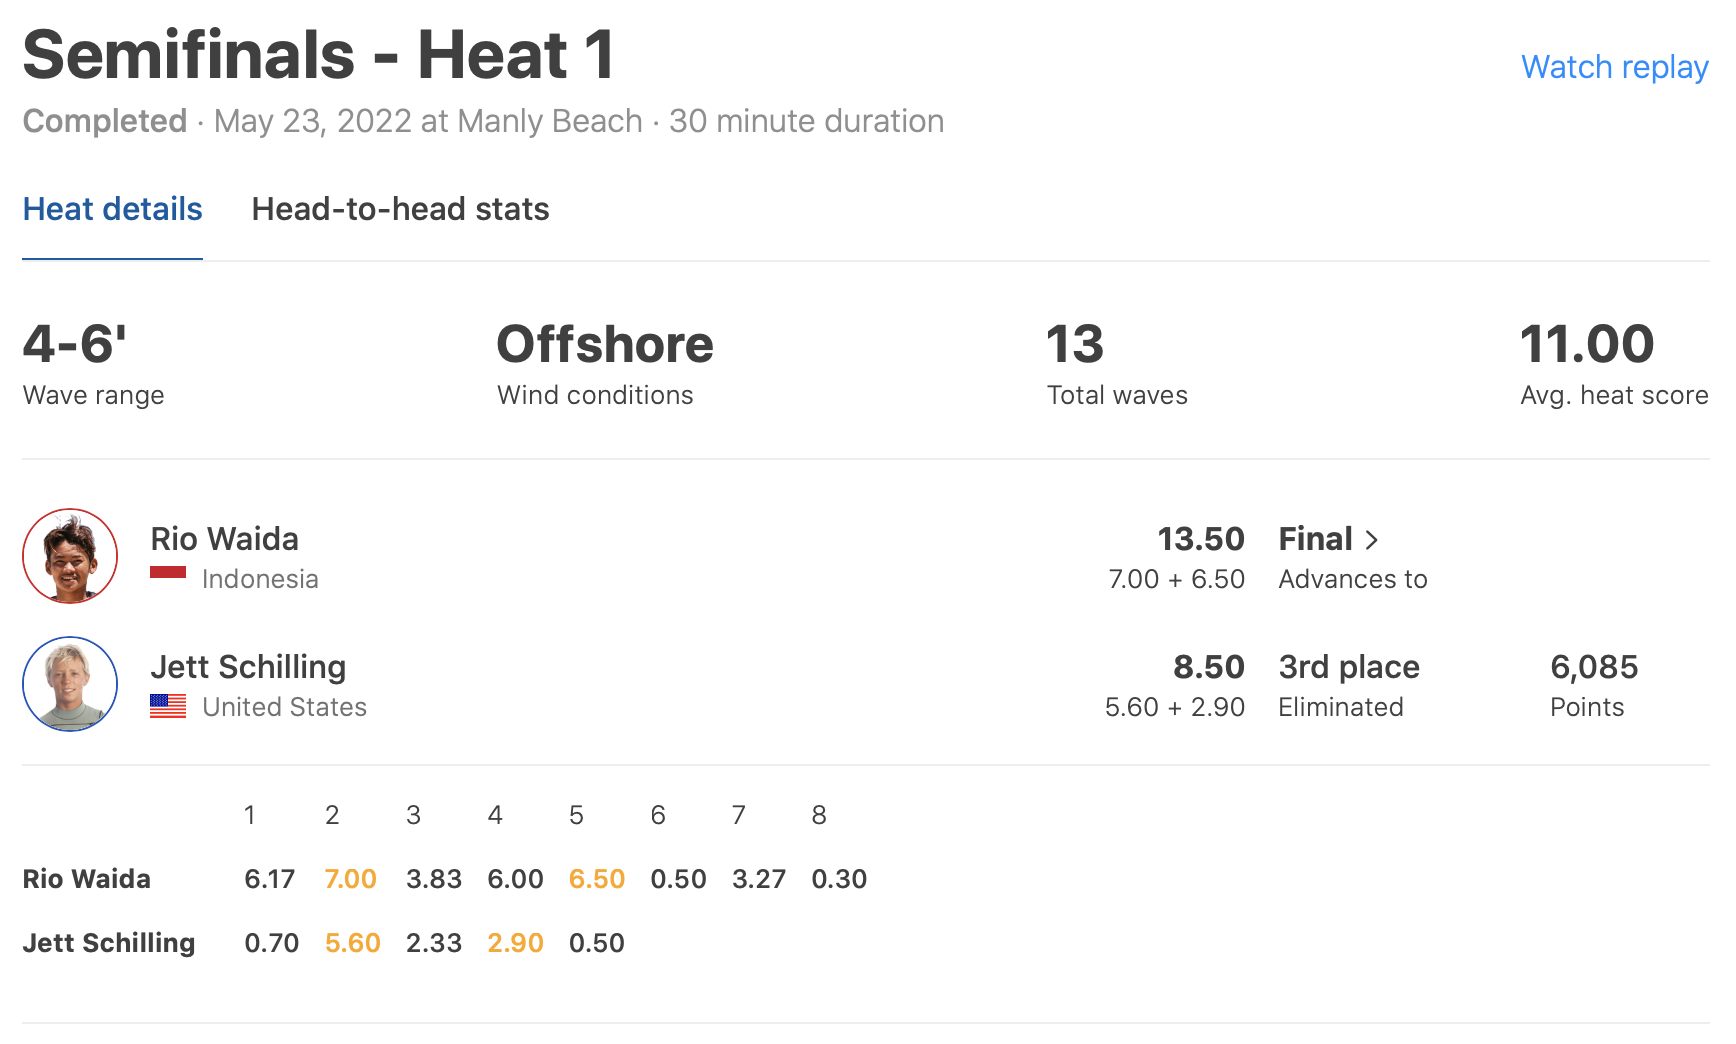The width and height of the screenshot is (1736, 1044).
Task: Click Rio Waida's 13.50 heat total
Action: tap(1200, 539)
